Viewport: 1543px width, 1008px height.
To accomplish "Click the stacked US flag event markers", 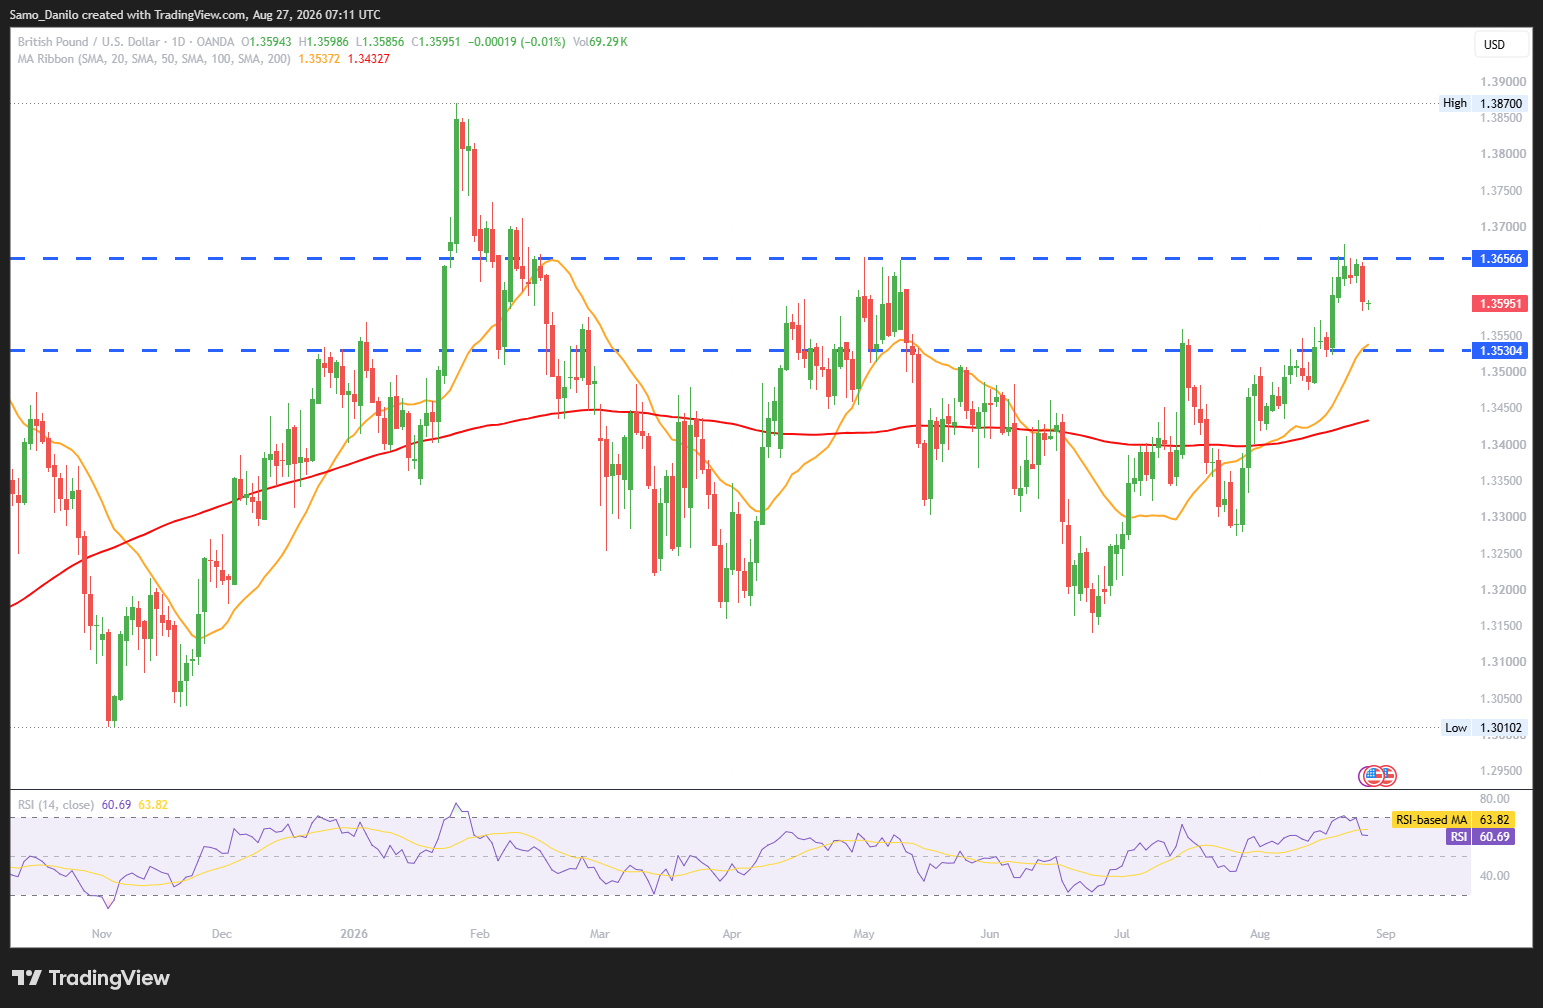I will (1377, 775).
